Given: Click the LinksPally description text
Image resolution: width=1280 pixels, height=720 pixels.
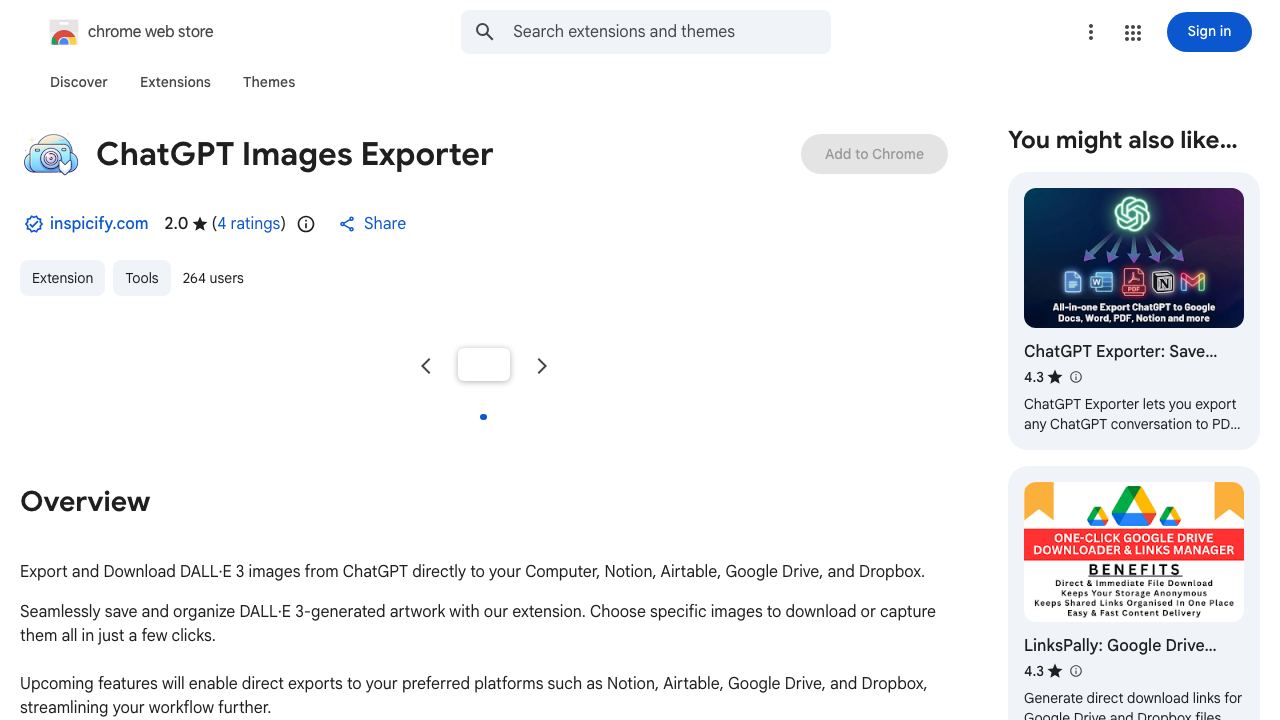Looking at the screenshot, I should click(1133, 707).
